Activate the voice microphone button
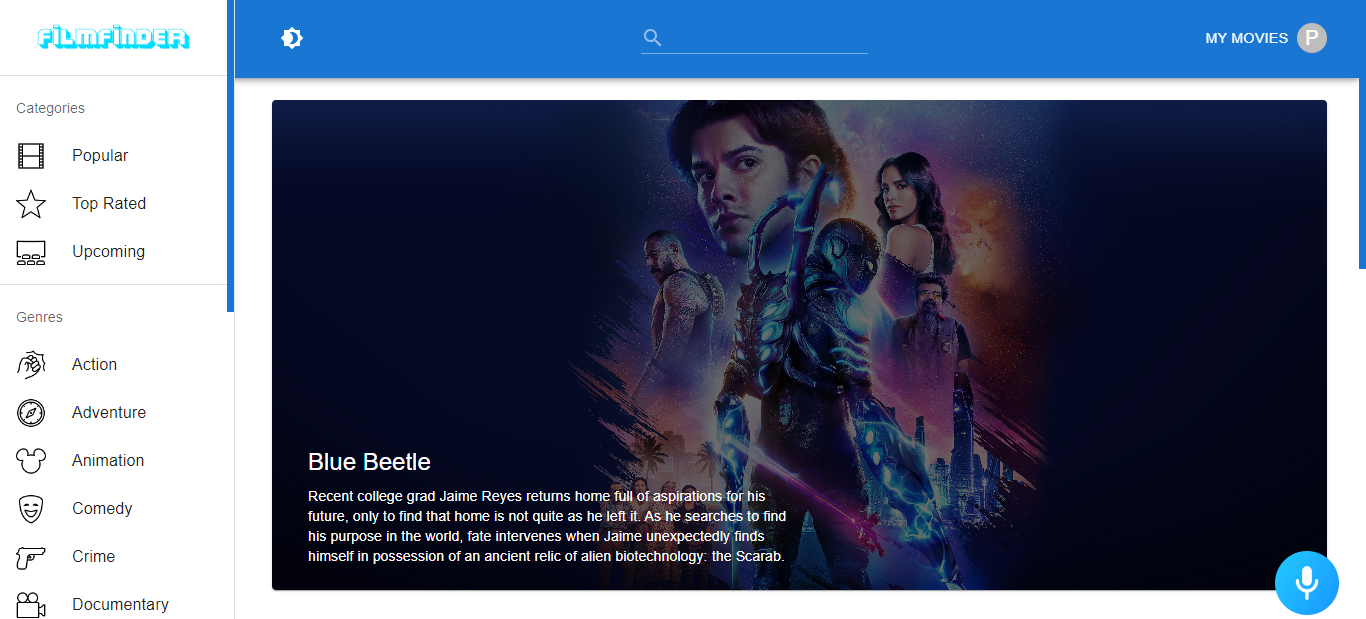This screenshot has width=1366, height=619. coord(1307,583)
